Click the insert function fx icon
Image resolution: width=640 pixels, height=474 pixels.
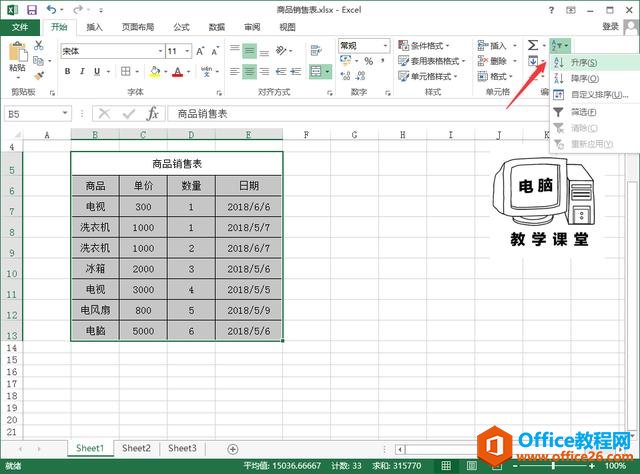click(153, 113)
